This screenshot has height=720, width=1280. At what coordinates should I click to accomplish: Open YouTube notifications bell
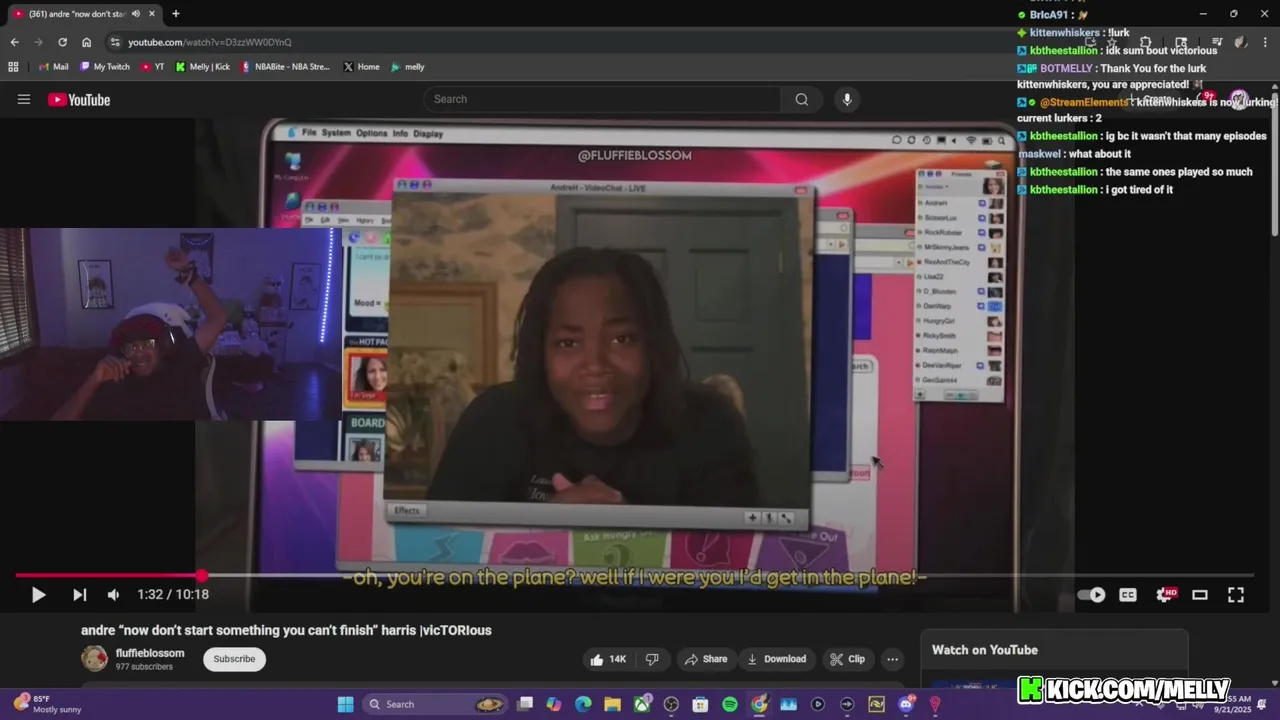tap(1204, 99)
